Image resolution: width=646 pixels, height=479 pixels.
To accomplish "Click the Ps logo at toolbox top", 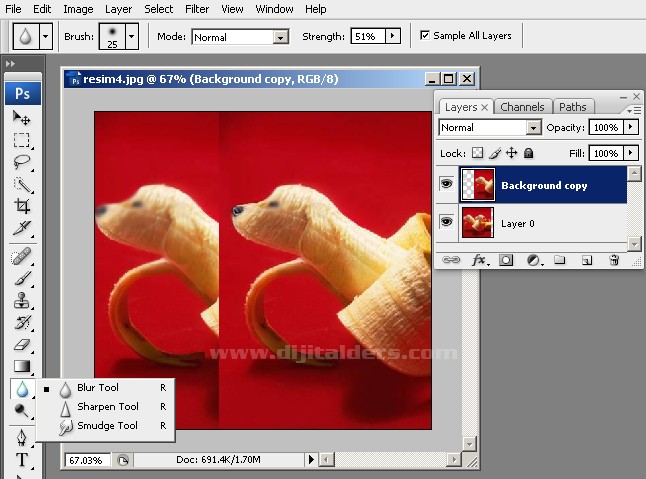I will pos(23,93).
